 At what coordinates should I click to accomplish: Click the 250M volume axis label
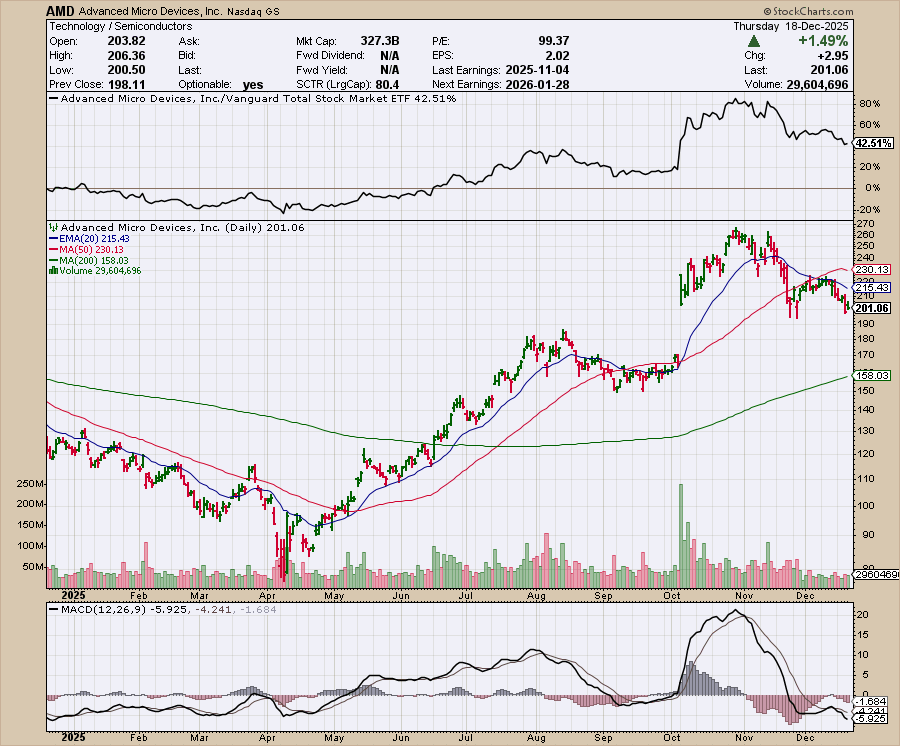(x=31, y=484)
